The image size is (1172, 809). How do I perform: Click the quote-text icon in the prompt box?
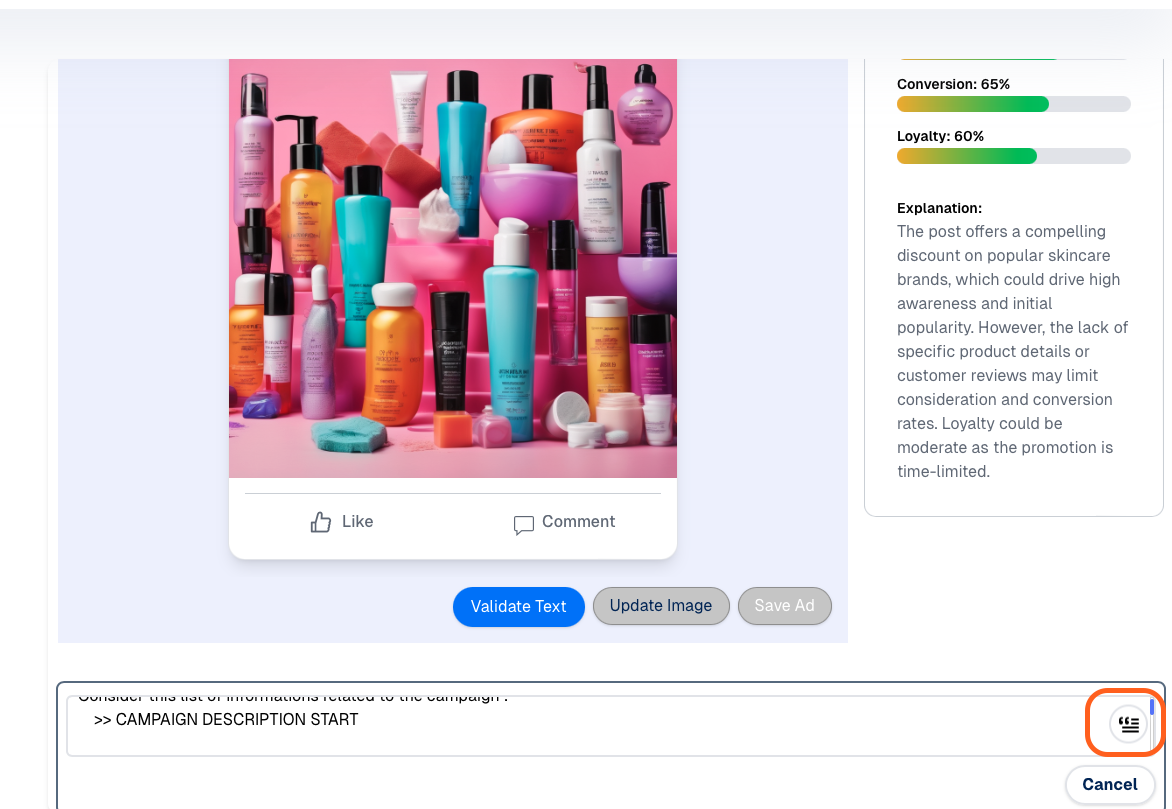tap(1129, 724)
